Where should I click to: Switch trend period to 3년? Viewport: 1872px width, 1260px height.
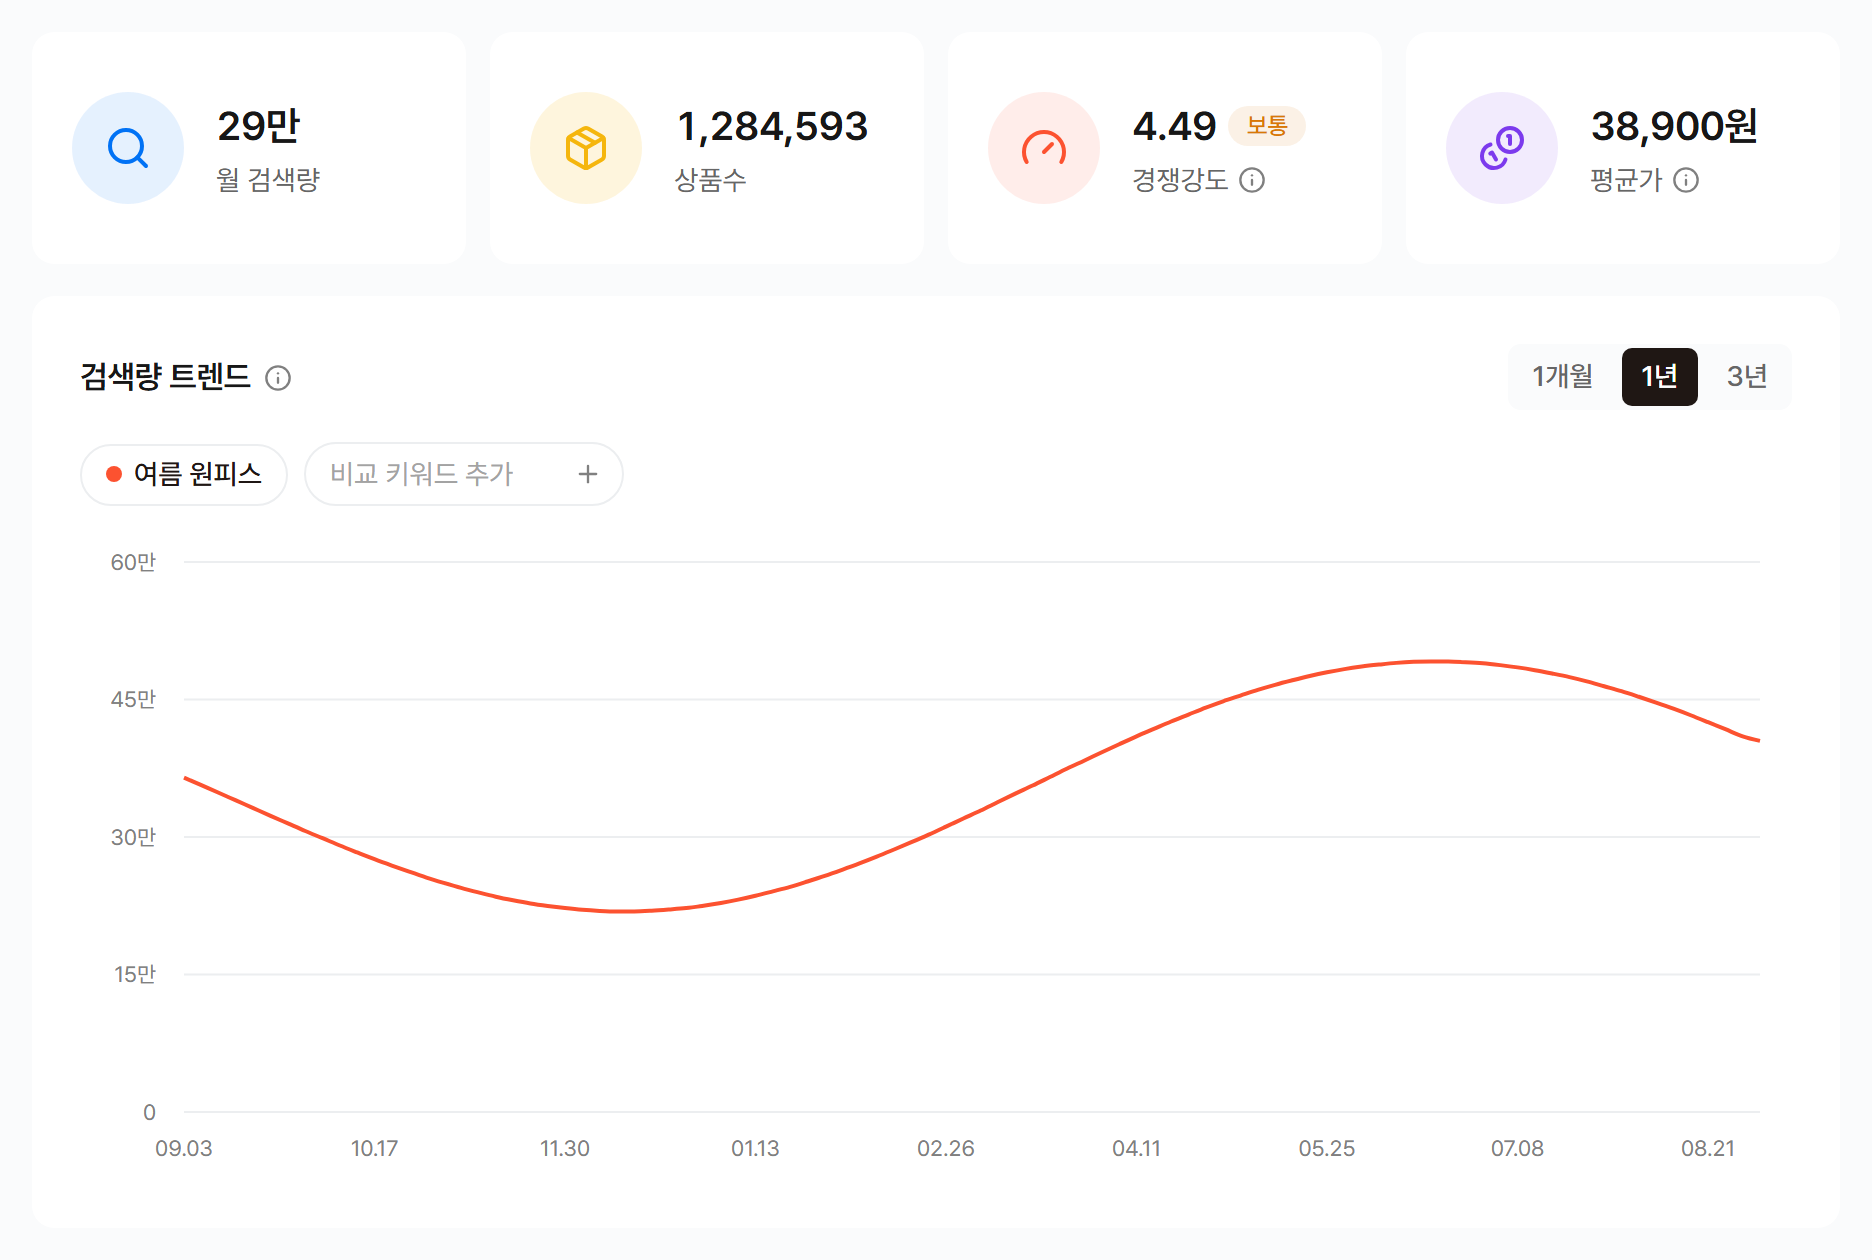[x=1747, y=376]
